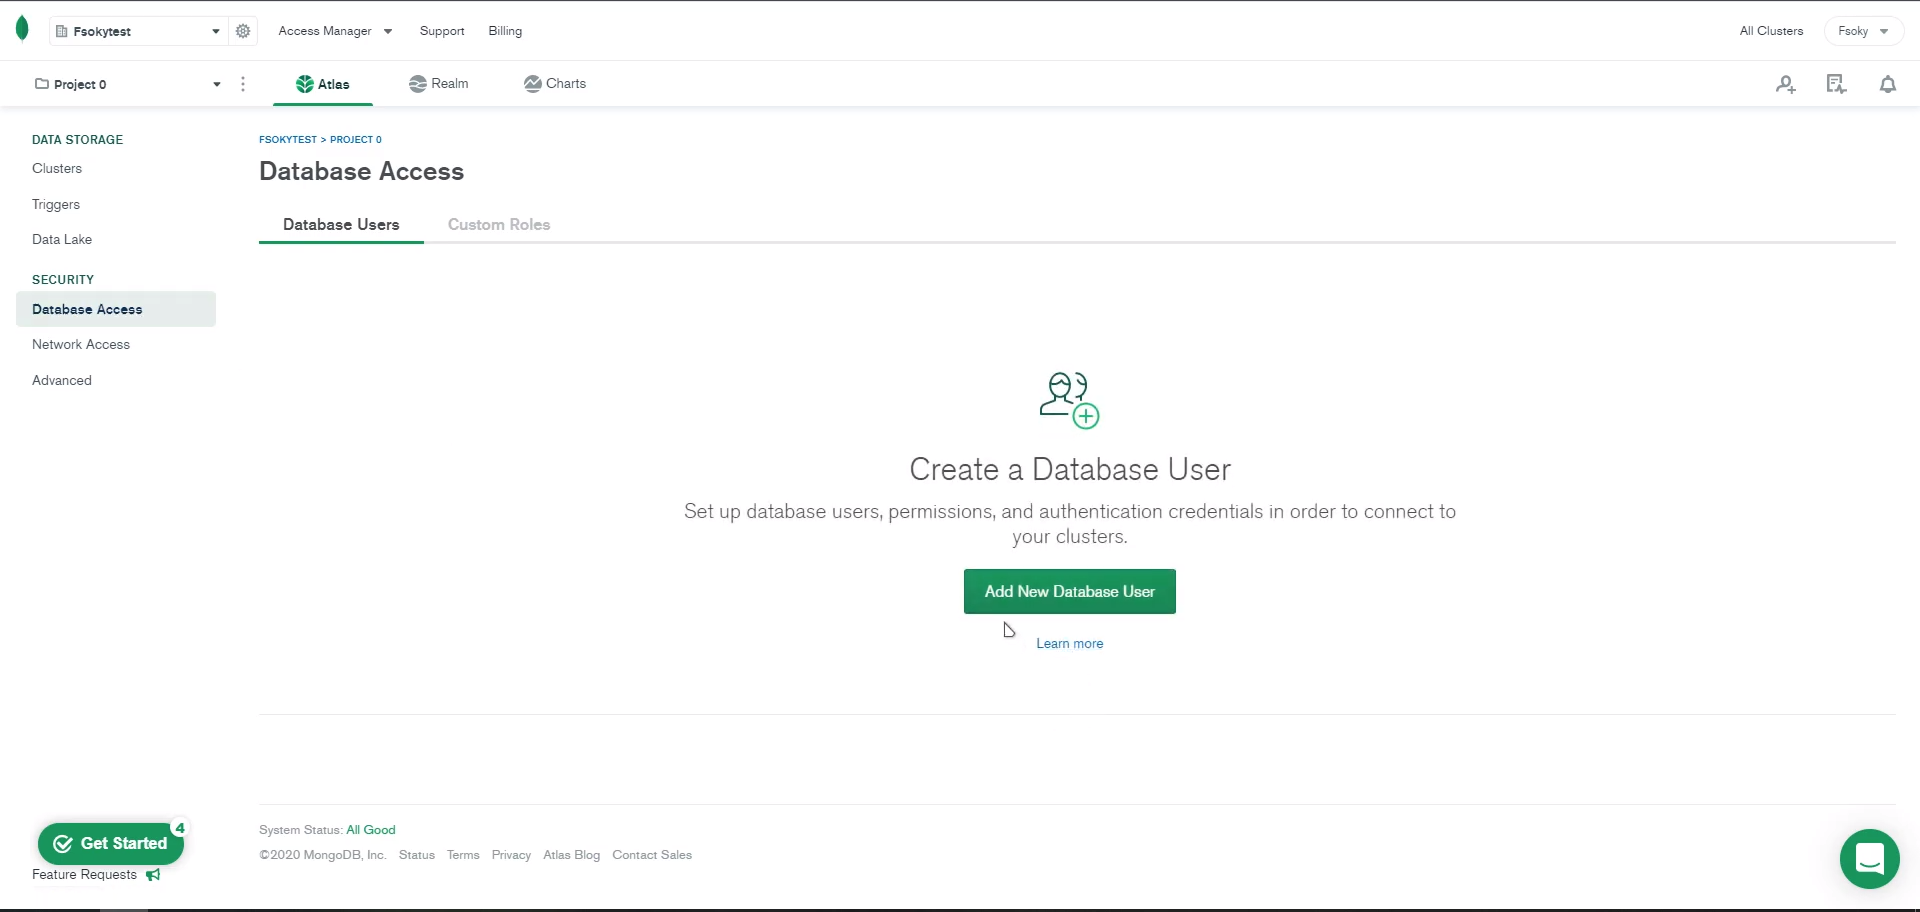
Task: Click the Project 0 folder icon
Action: point(42,84)
